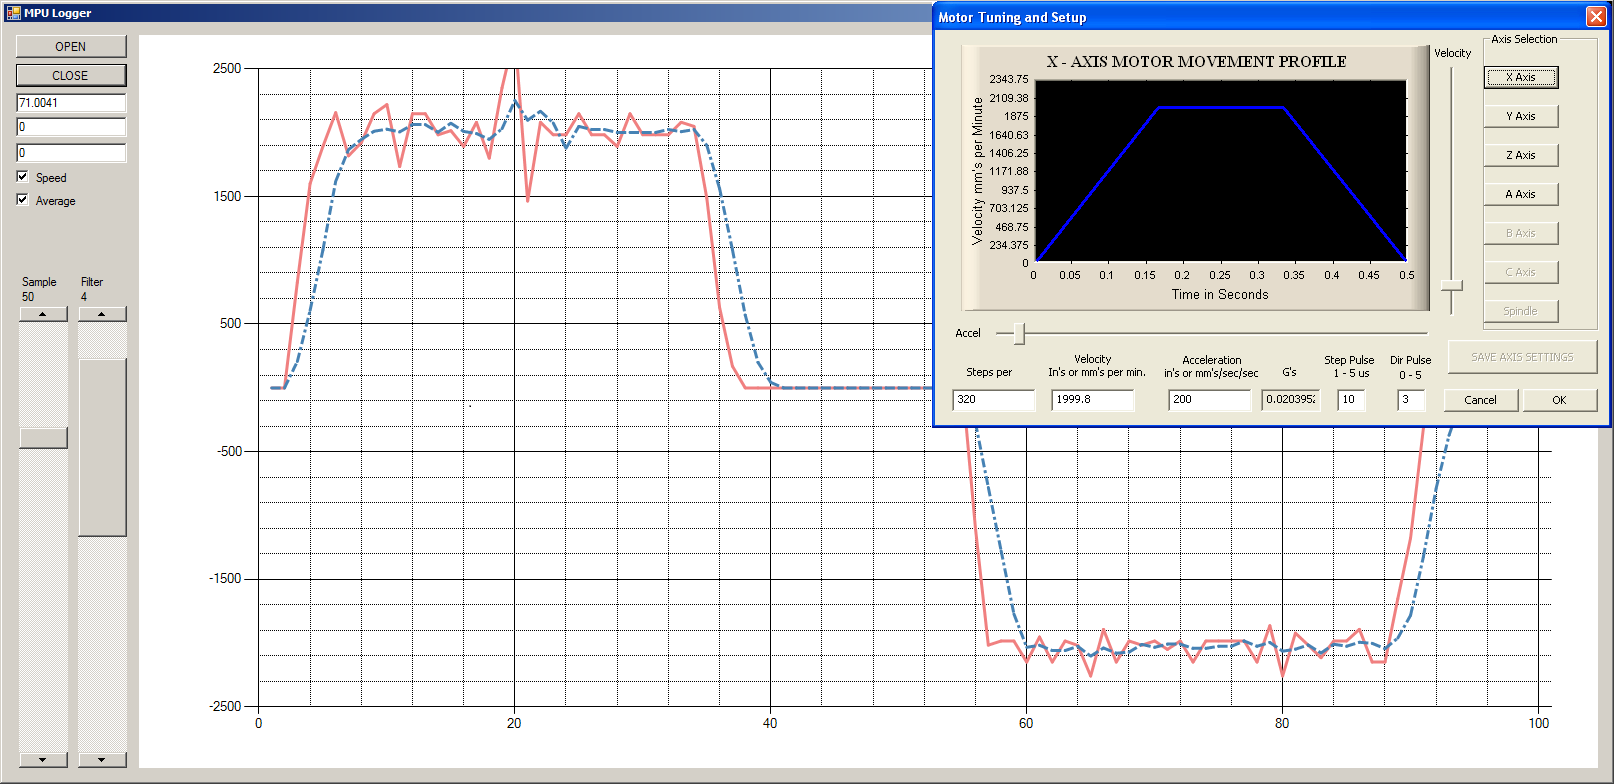1614x784 pixels.
Task: Click the Time in Seconds axis label
Action: click(1220, 295)
